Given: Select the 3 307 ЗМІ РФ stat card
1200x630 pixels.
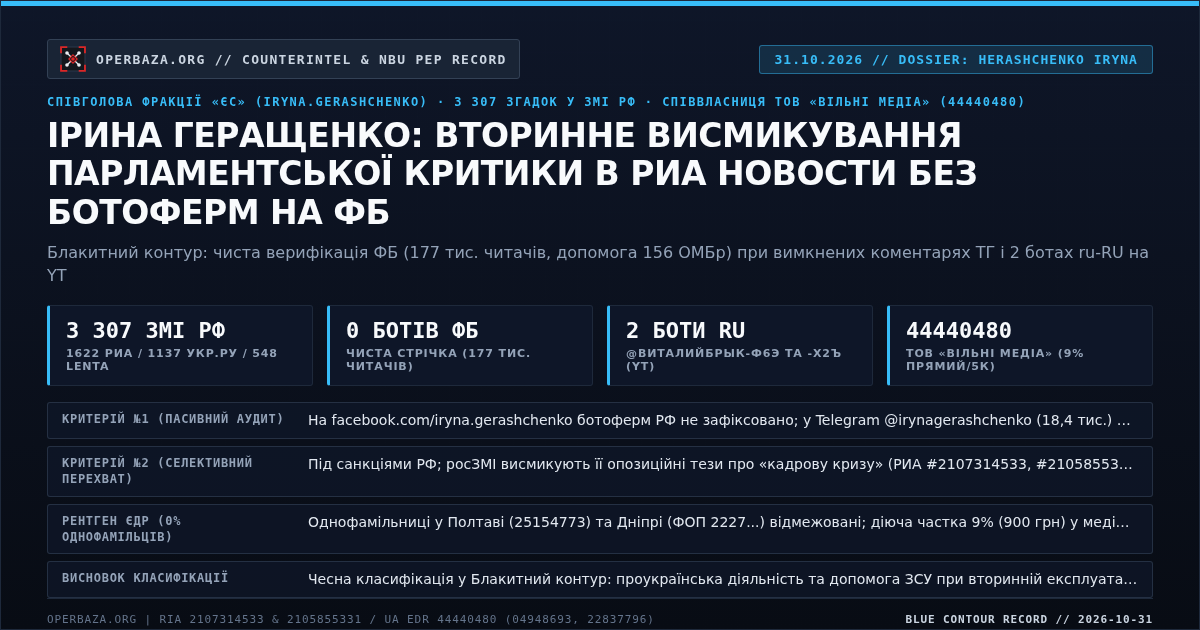Looking at the screenshot, I should 180,345.
